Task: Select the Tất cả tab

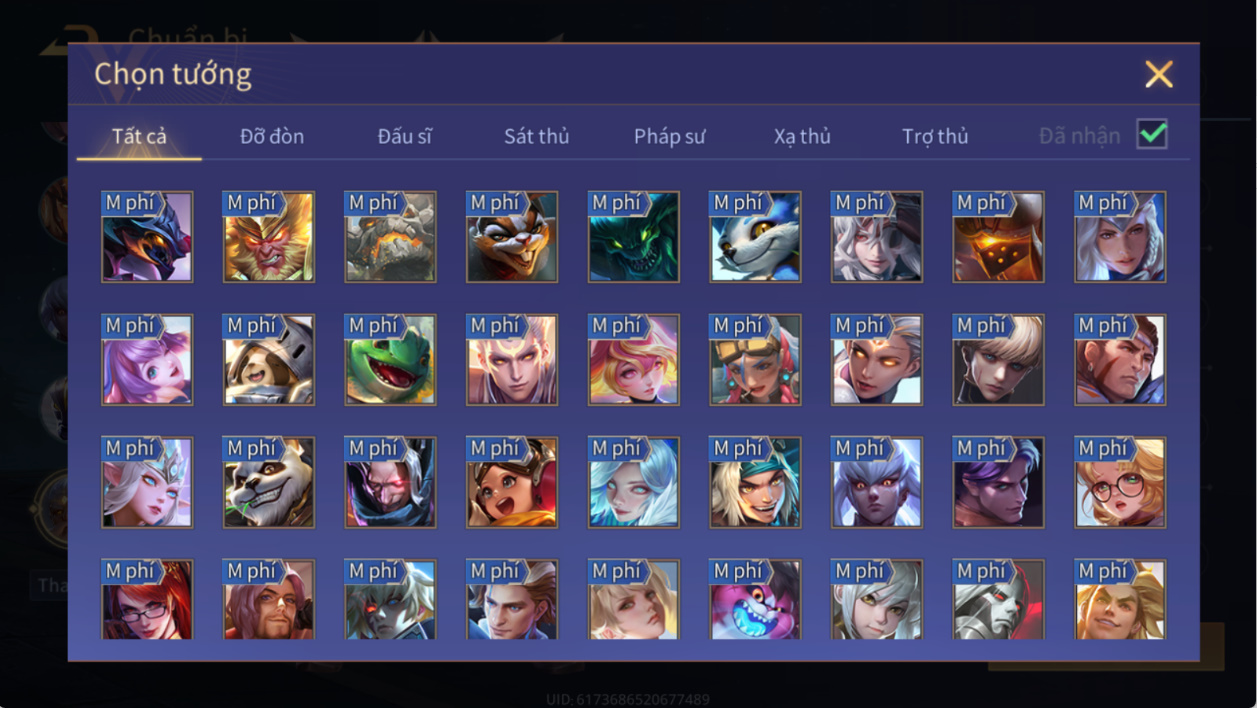Action: pyautogui.click(x=139, y=136)
